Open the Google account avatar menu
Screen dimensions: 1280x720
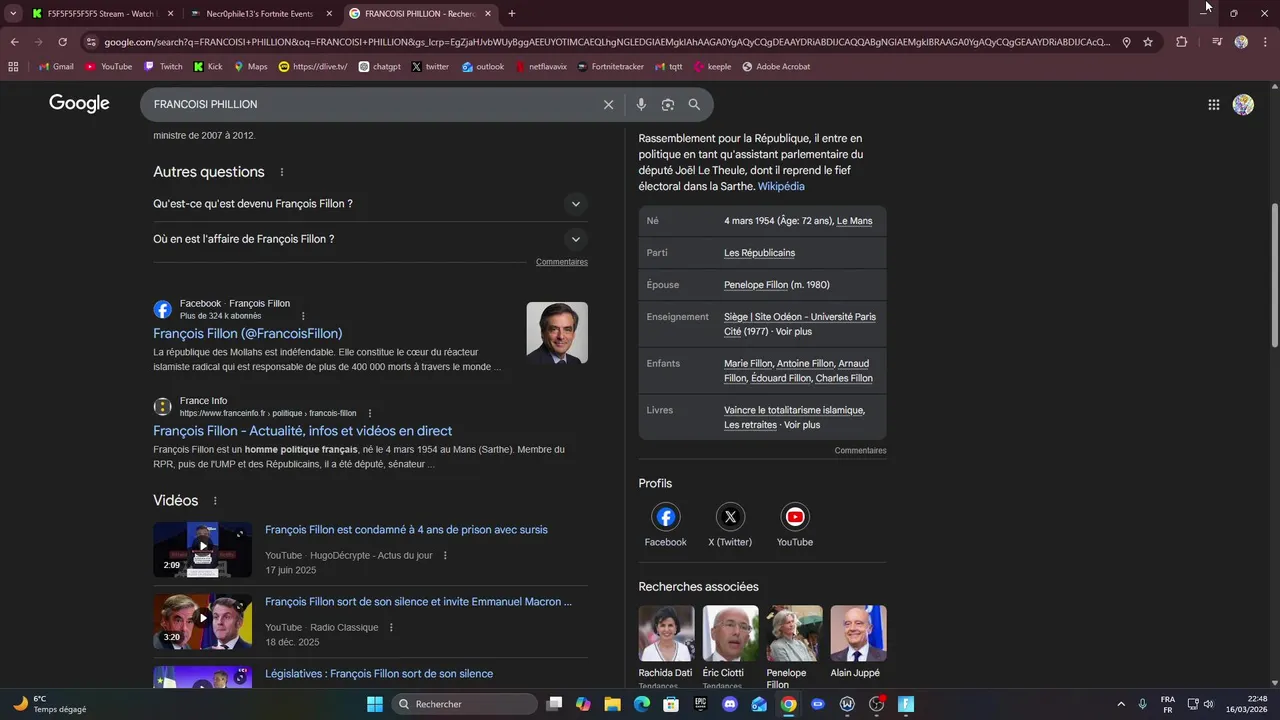pos(1243,104)
